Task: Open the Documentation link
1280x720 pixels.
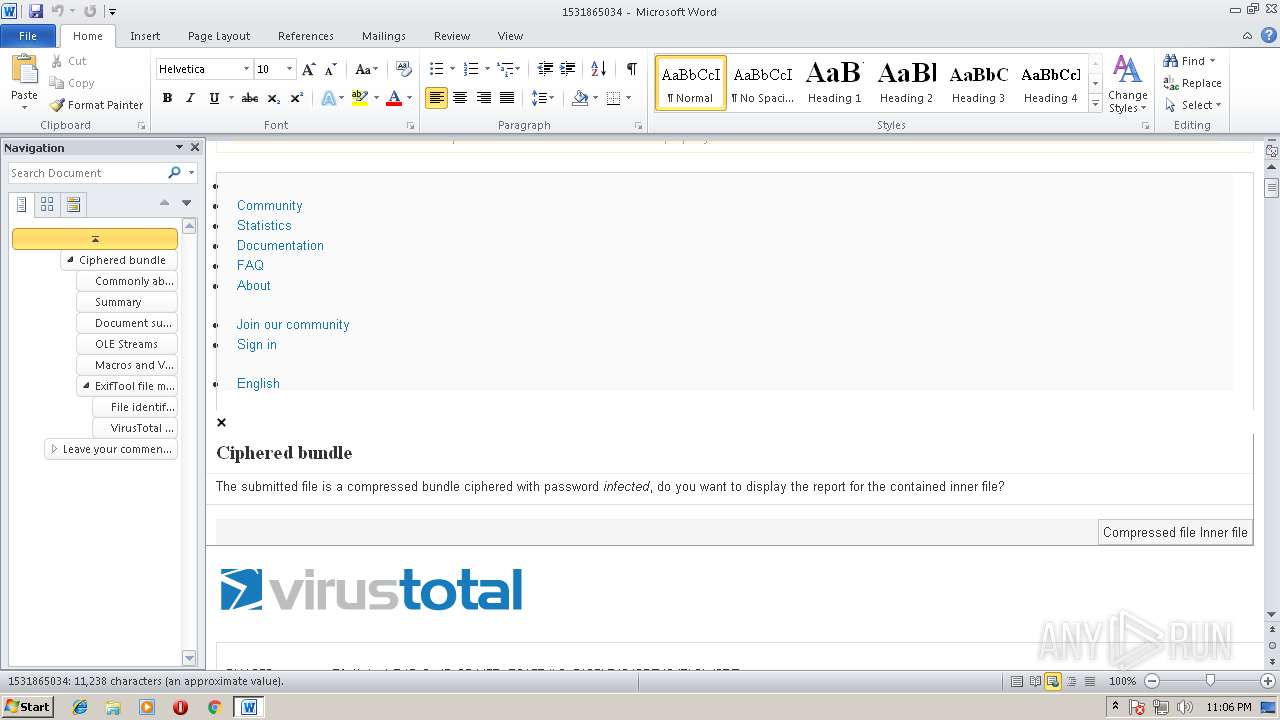Action: click(280, 246)
